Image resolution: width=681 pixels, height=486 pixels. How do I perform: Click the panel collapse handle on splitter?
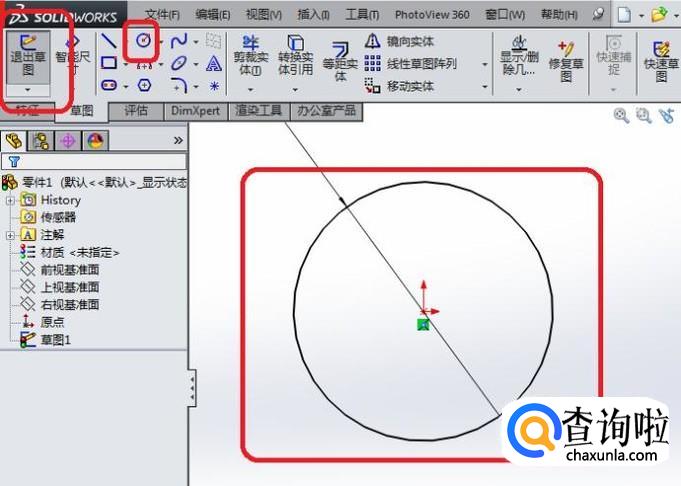point(192,388)
